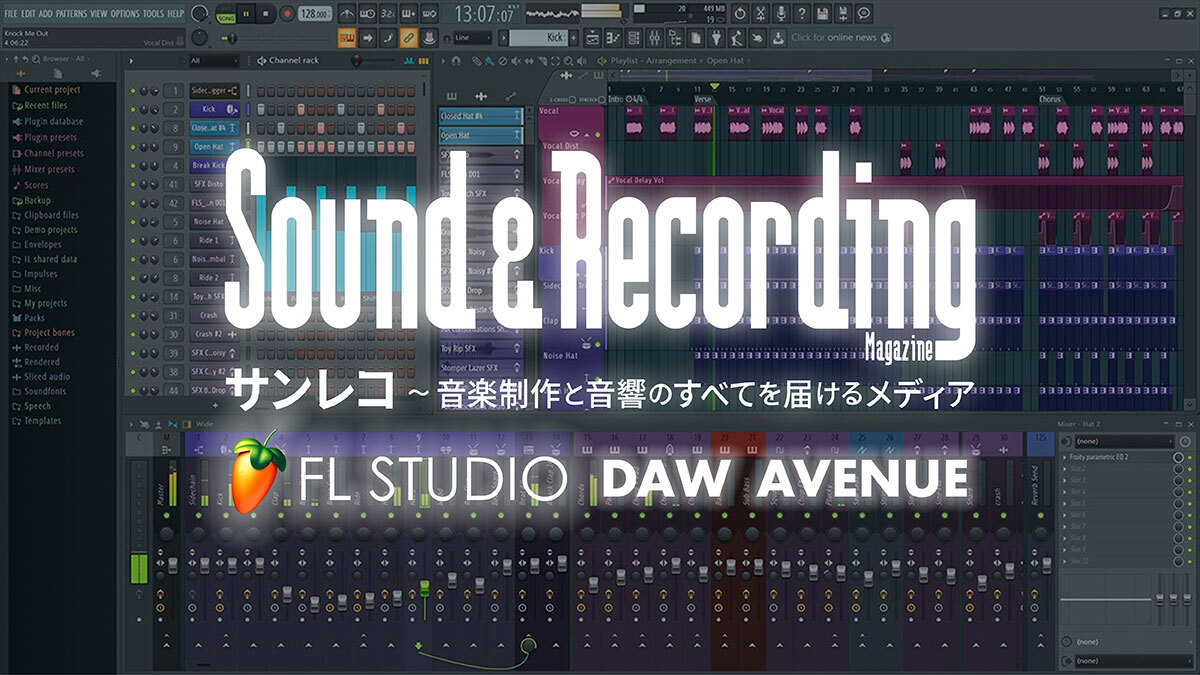The height and width of the screenshot is (675, 1200).
Task: Toggle the browser tree view icon
Action: coord(675,37)
